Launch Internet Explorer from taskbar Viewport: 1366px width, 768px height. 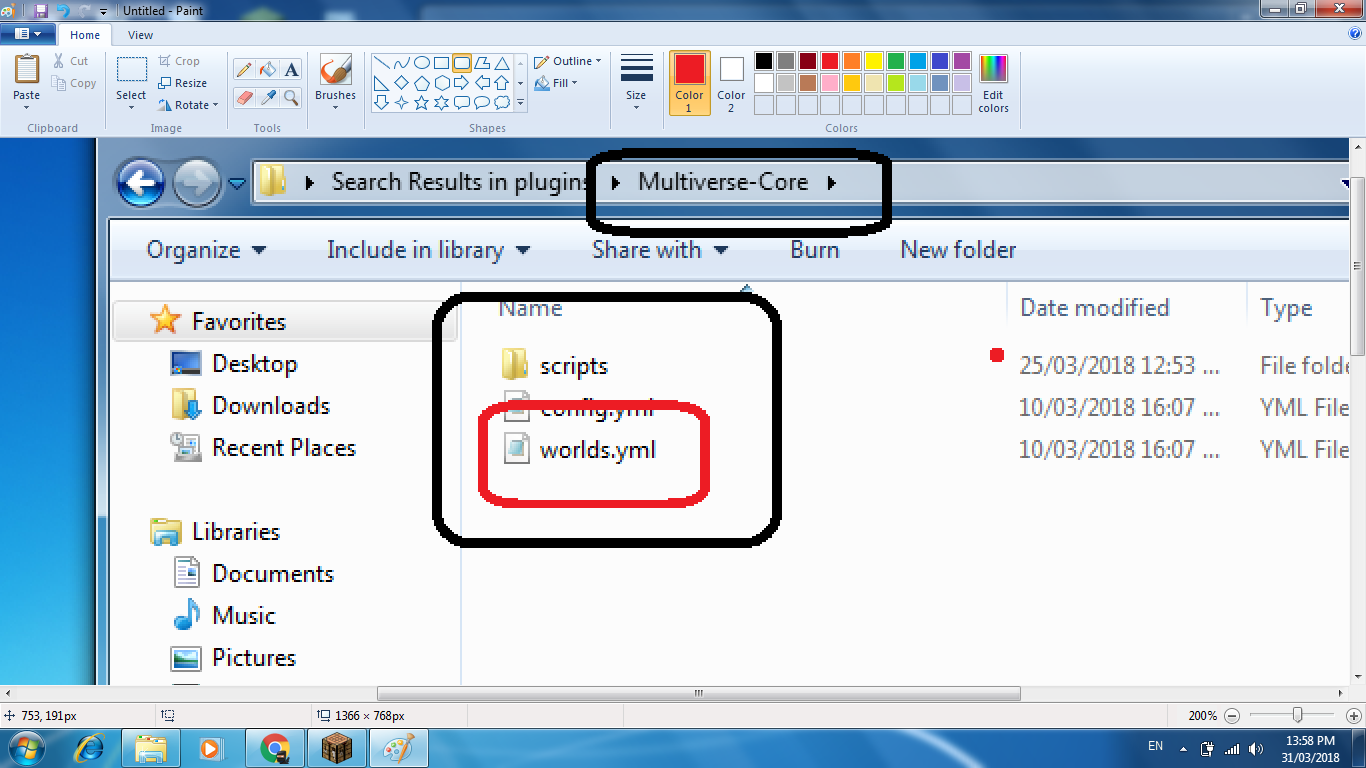point(90,747)
